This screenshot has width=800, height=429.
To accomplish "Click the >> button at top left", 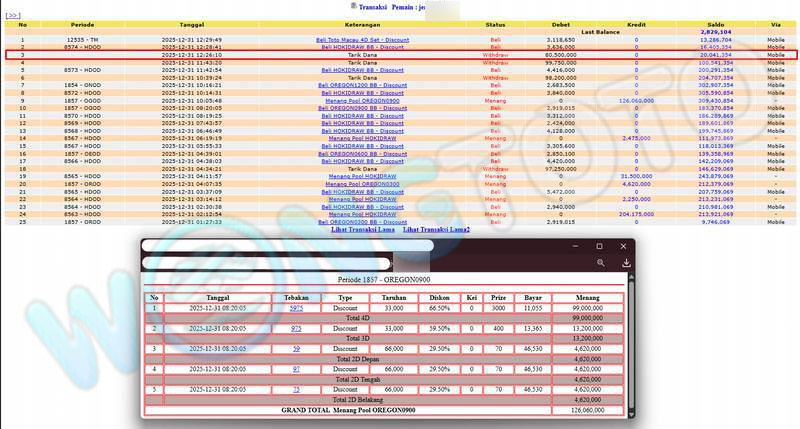I will (13, 16).
